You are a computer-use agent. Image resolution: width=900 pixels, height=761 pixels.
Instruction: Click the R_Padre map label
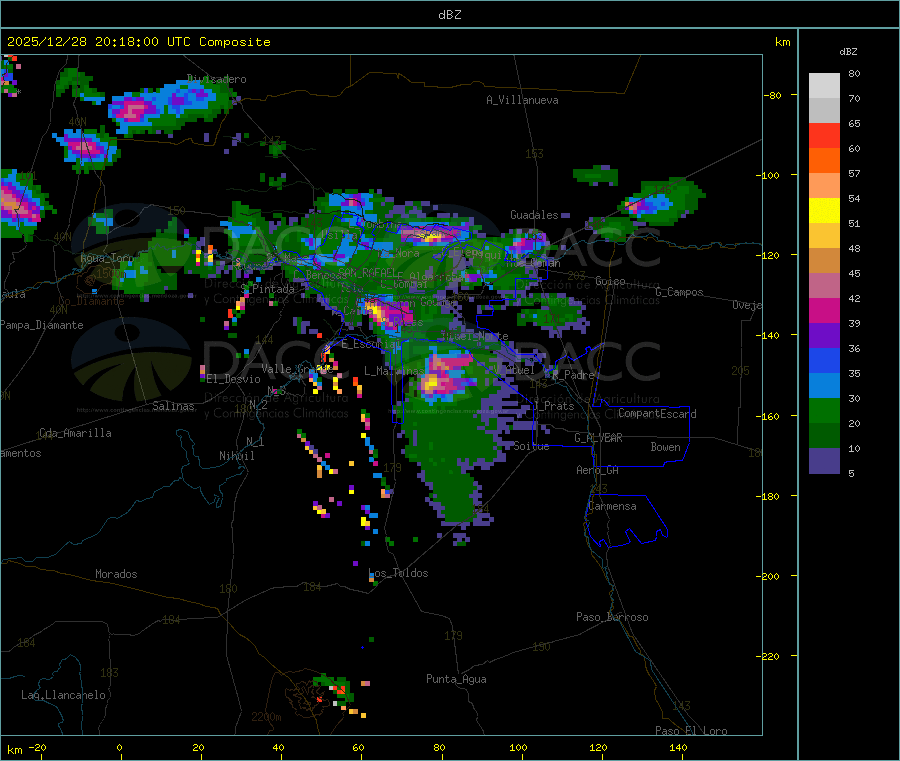(x=573, y=375)
